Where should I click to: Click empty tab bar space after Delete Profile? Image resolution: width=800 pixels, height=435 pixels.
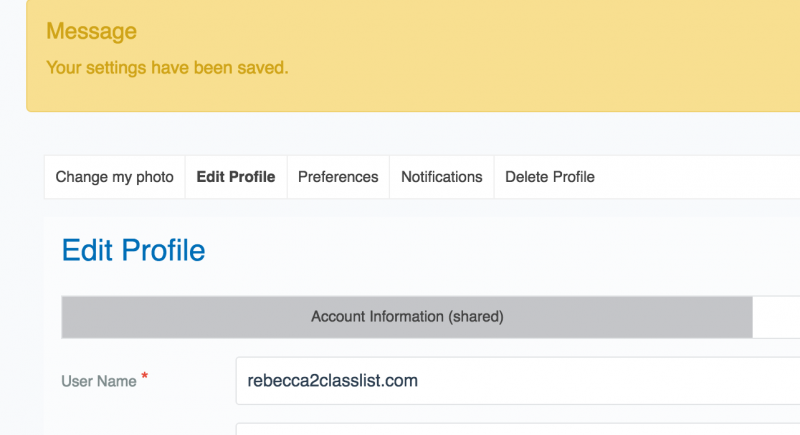[x=704, y=177]
